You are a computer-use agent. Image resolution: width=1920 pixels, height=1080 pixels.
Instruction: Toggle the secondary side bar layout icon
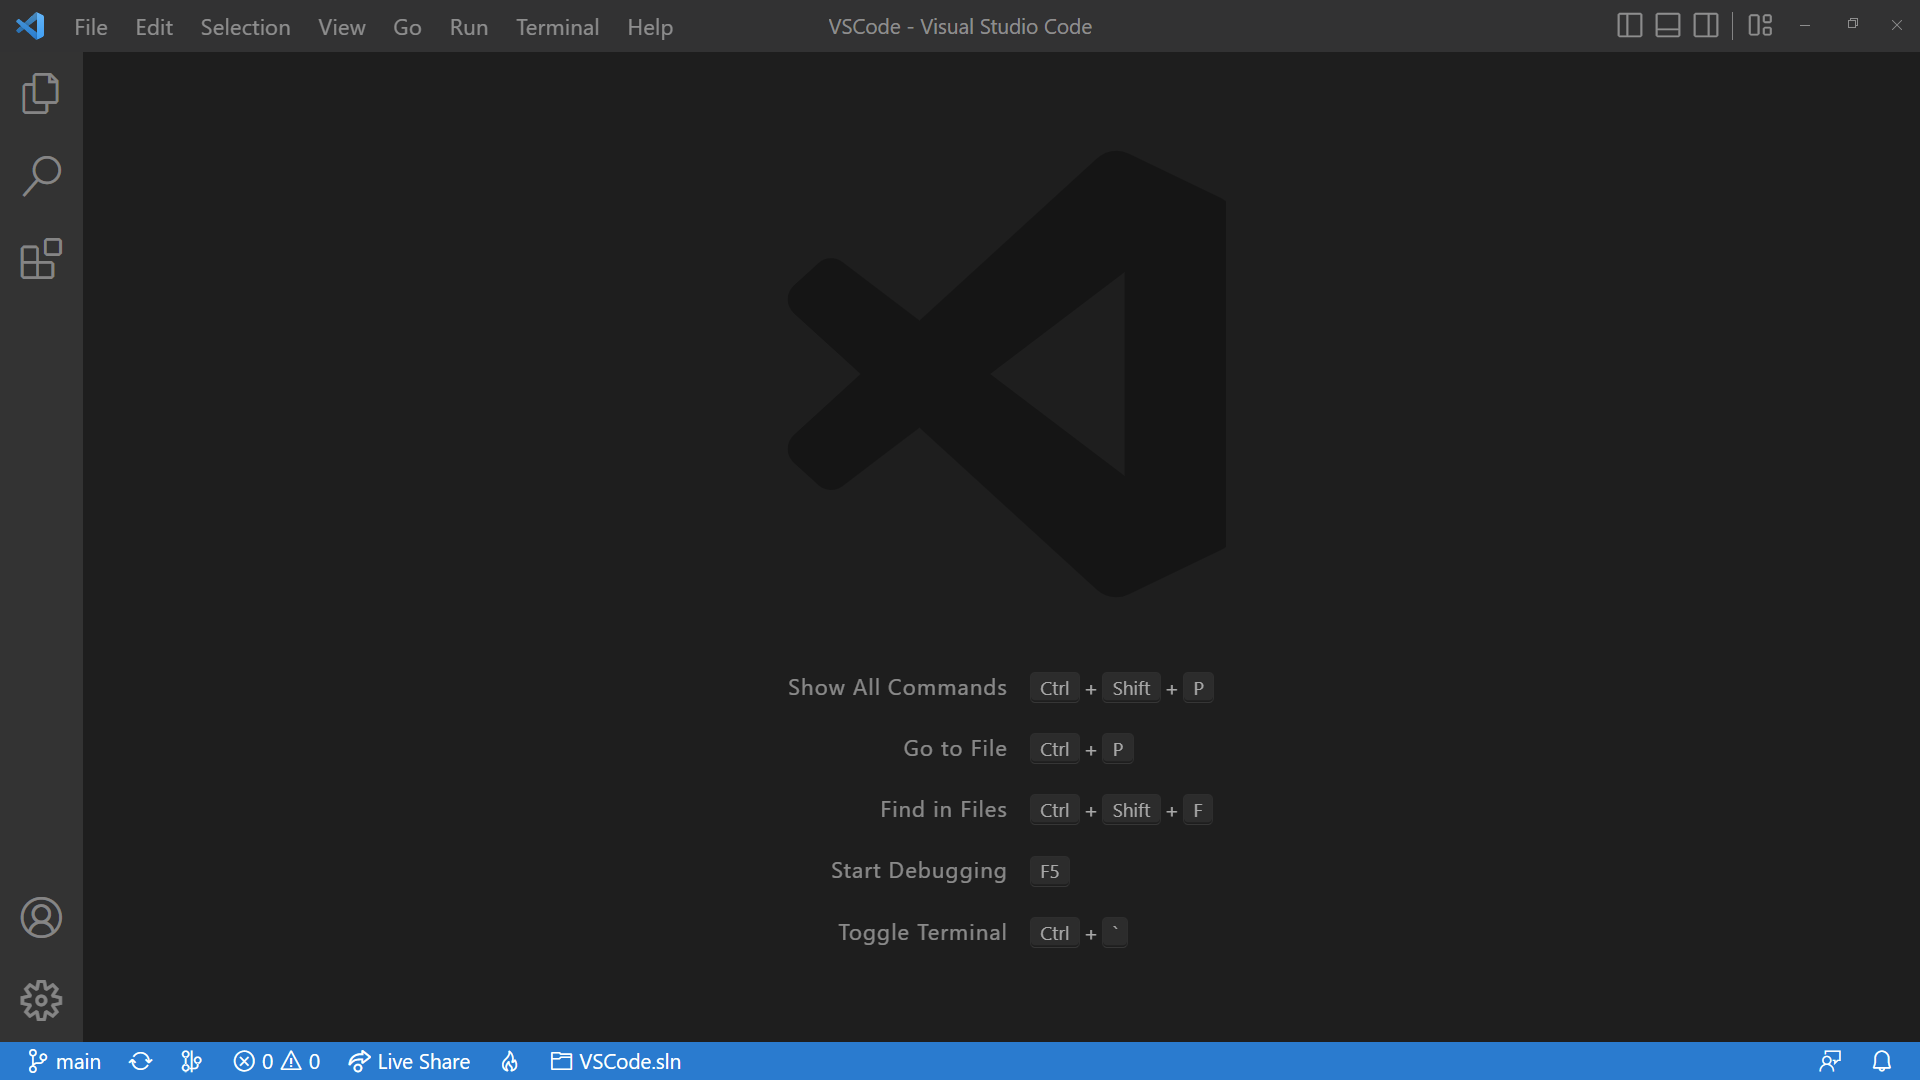1706,26
